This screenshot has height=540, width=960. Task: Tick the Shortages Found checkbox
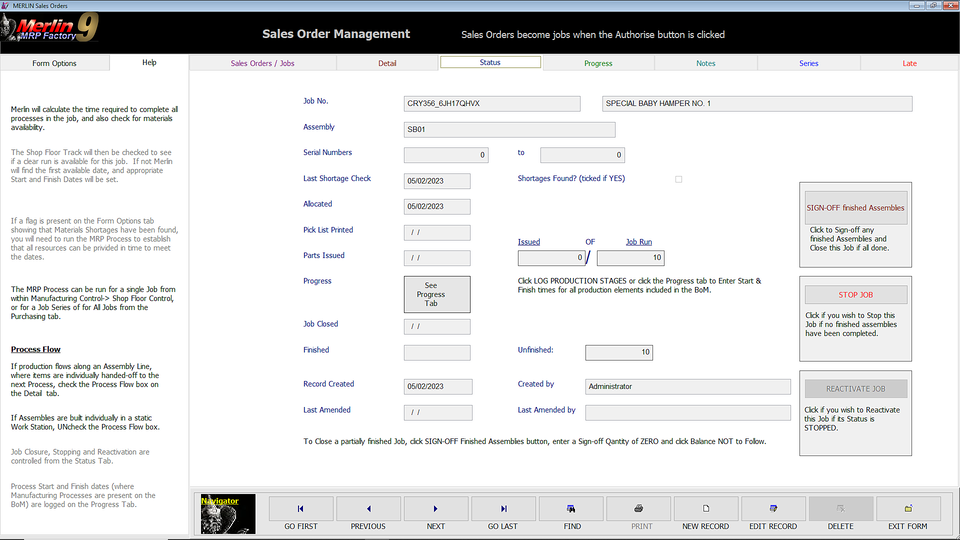679,179
